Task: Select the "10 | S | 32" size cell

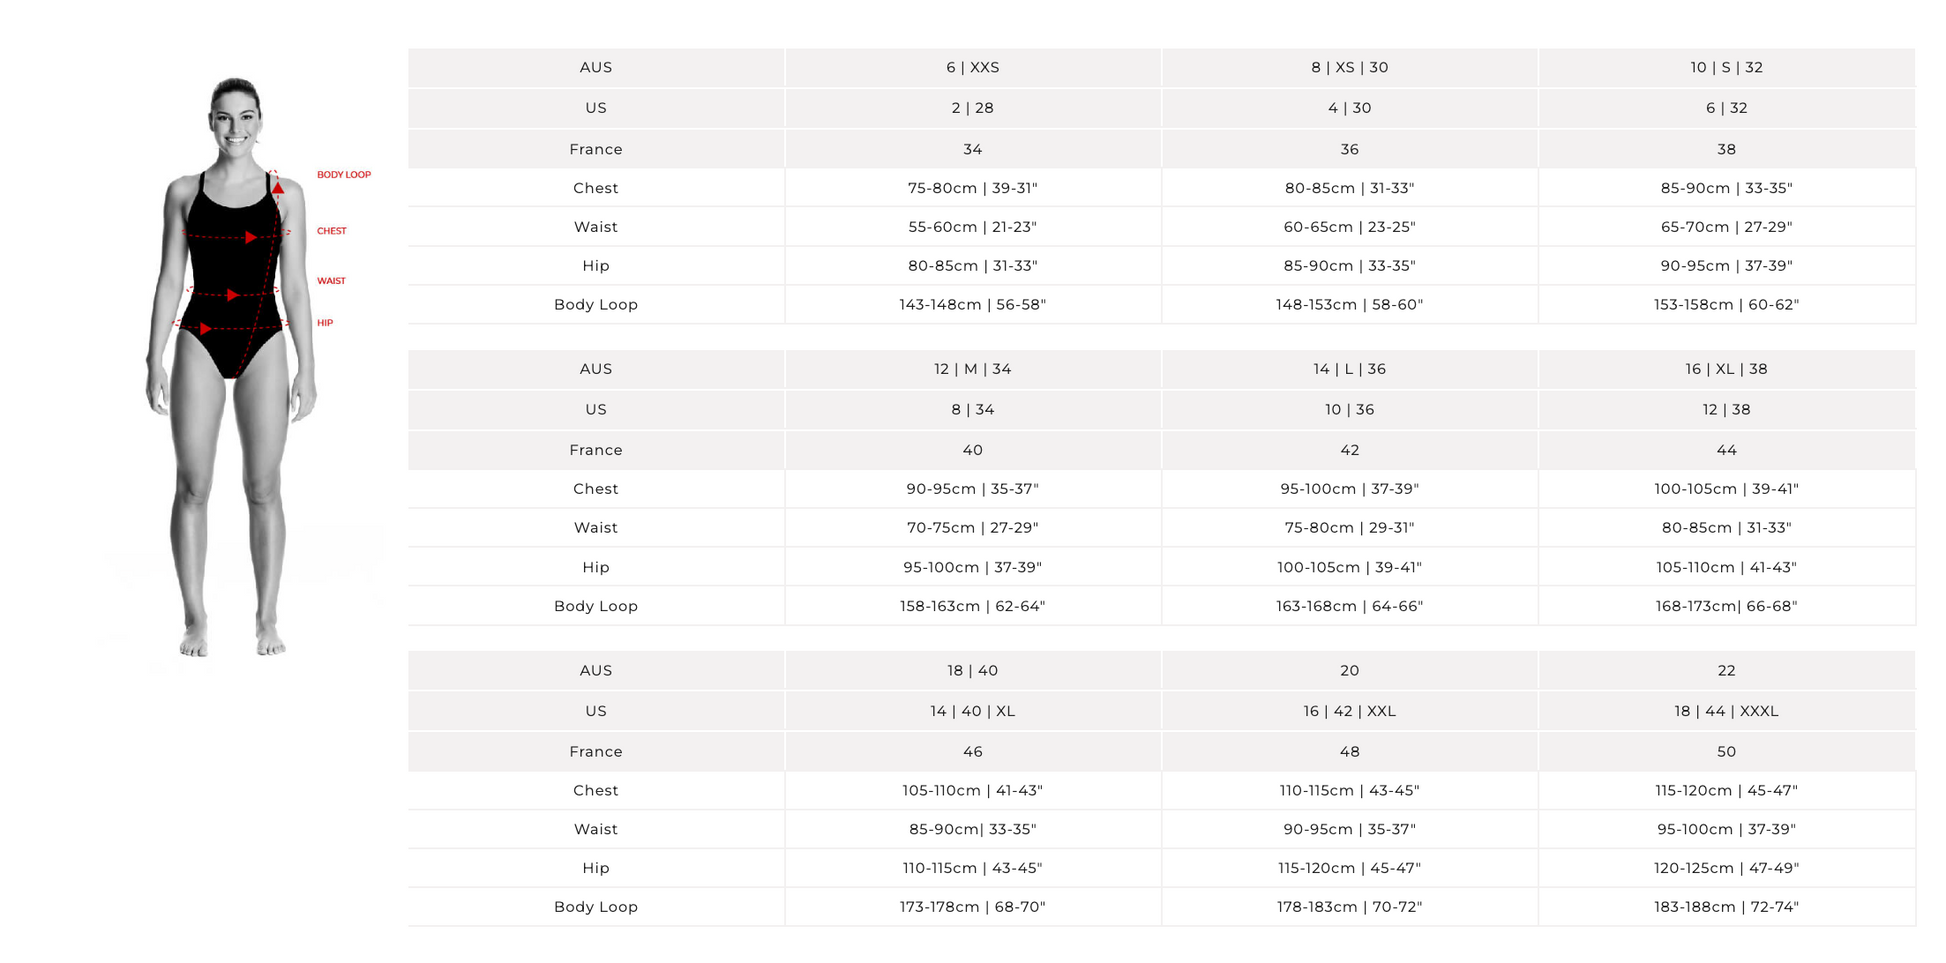Action: (1726, 68)
